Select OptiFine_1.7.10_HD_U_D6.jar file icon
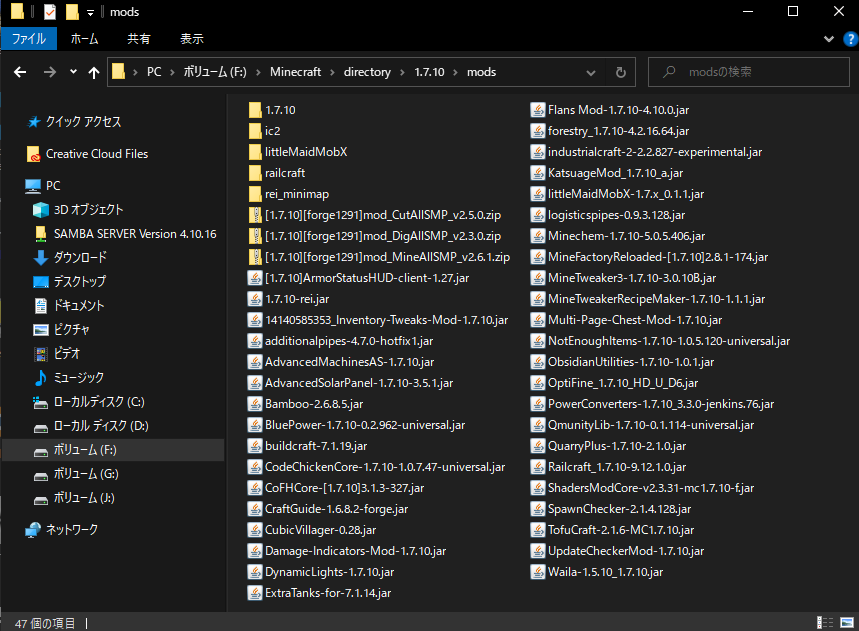The image size is (859, 631). click(537, 383)
